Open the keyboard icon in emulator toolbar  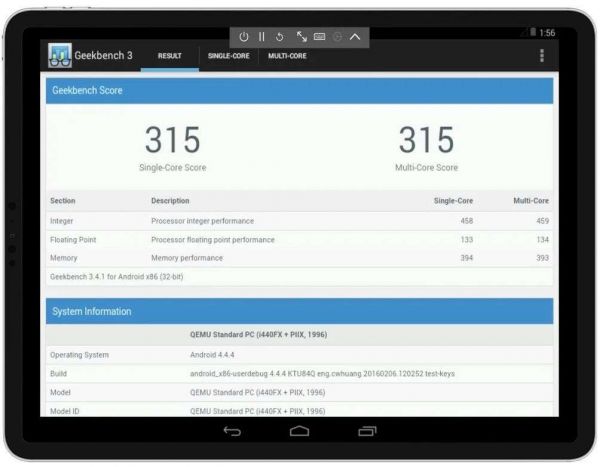pos(319,36)
